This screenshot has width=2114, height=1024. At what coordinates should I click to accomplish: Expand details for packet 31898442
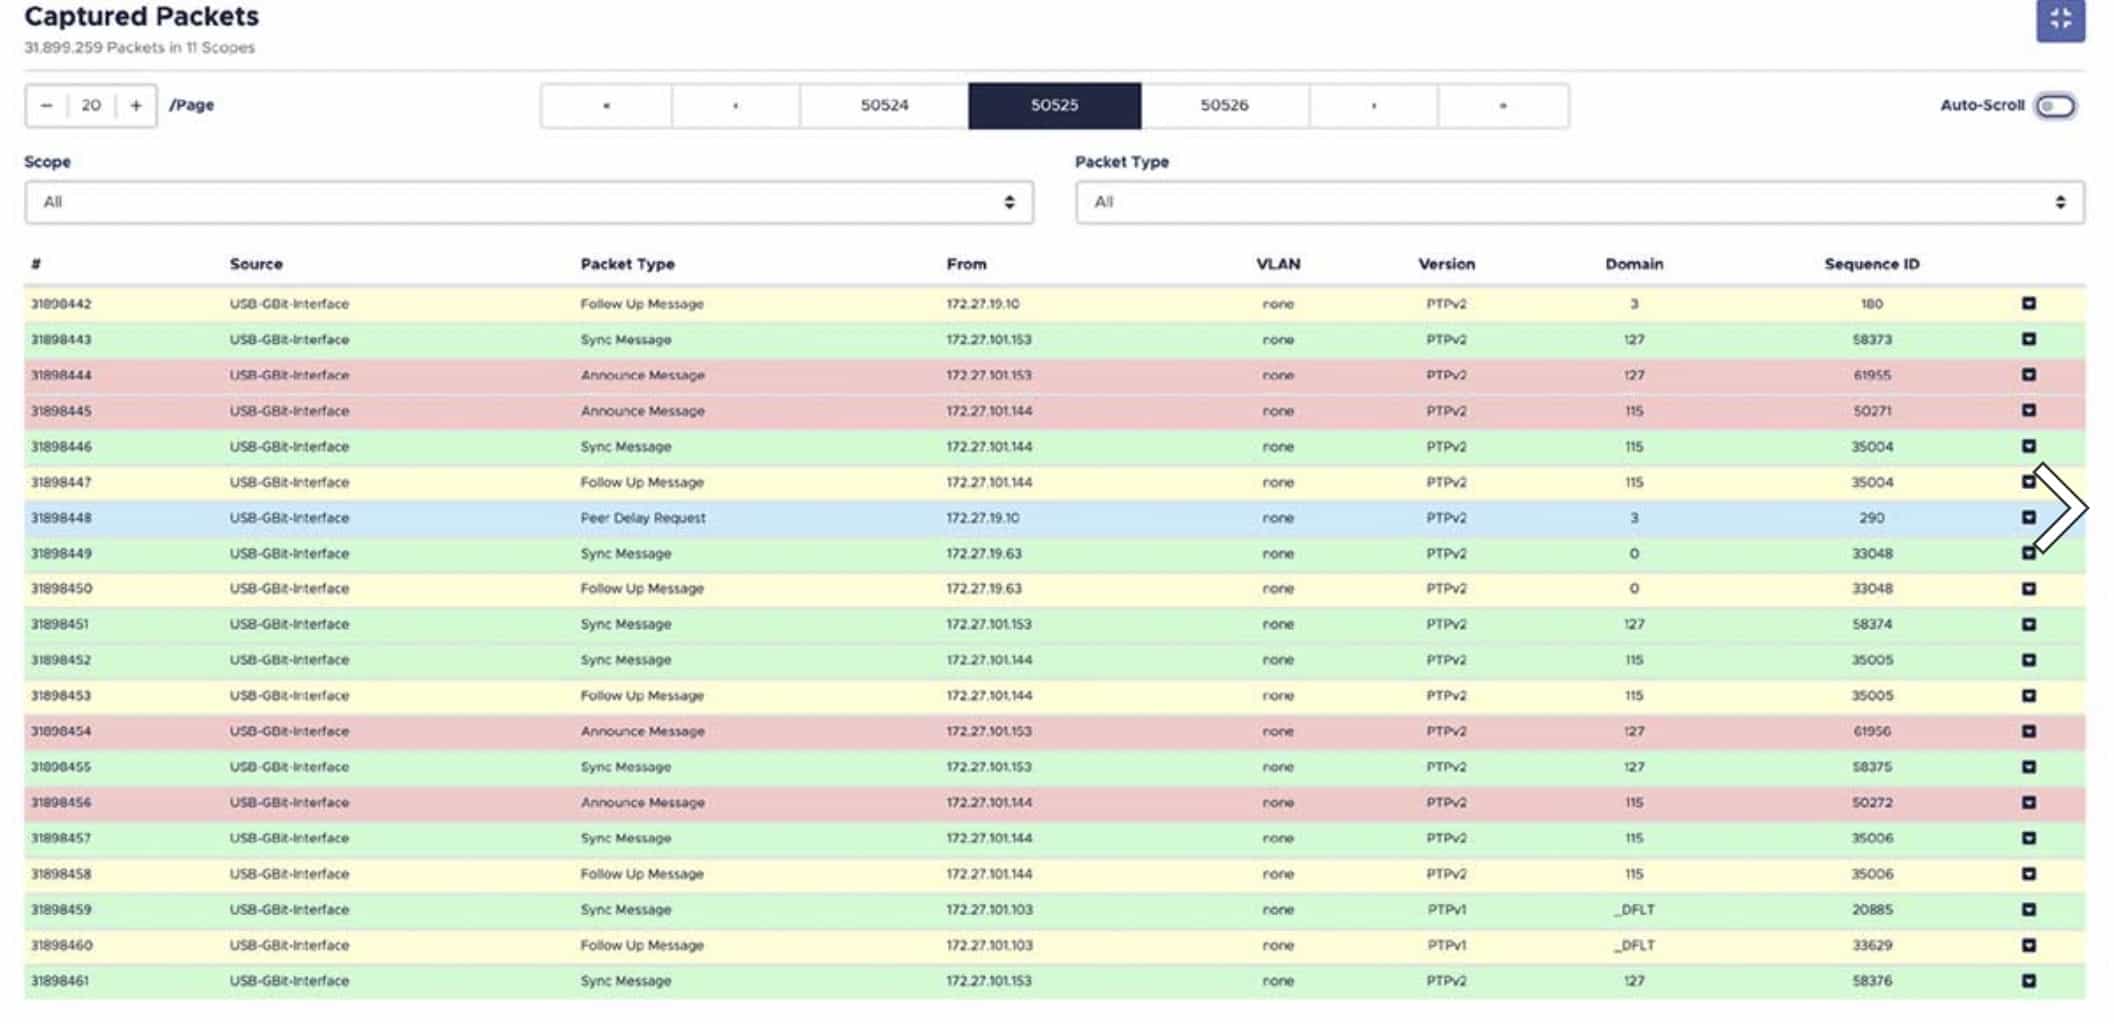(2028, 304)
